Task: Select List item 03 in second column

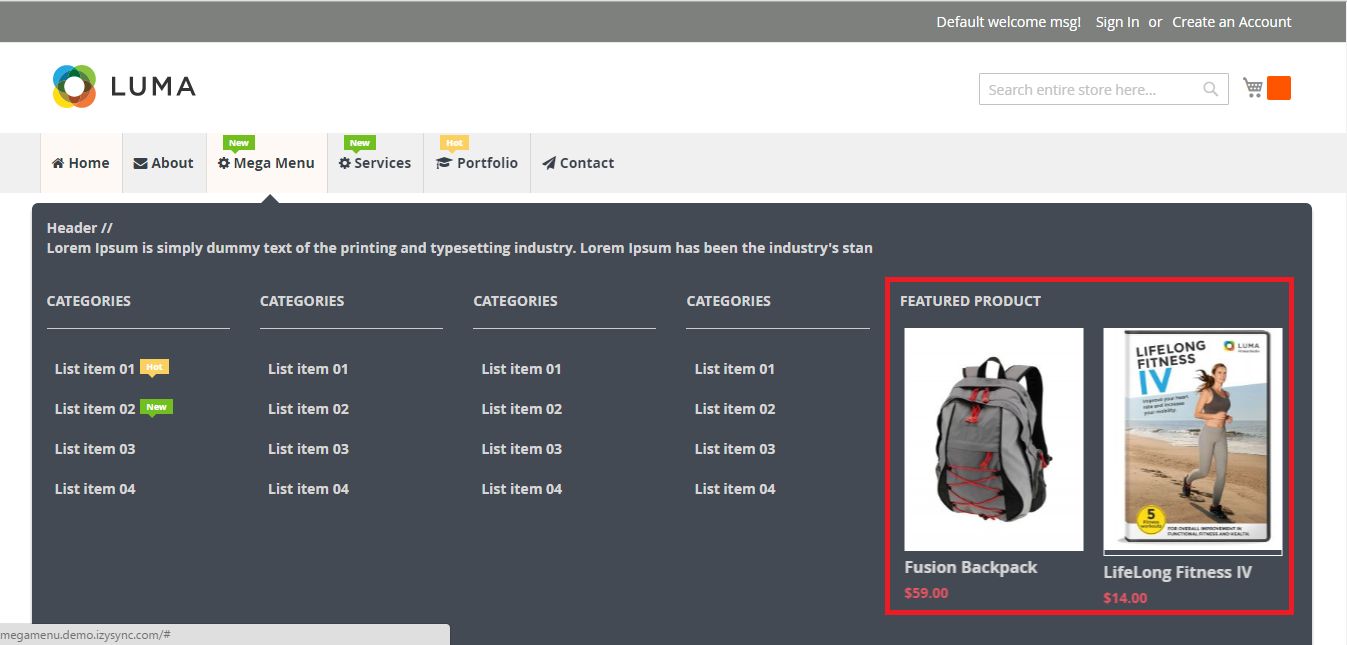Action: [308, 449]
